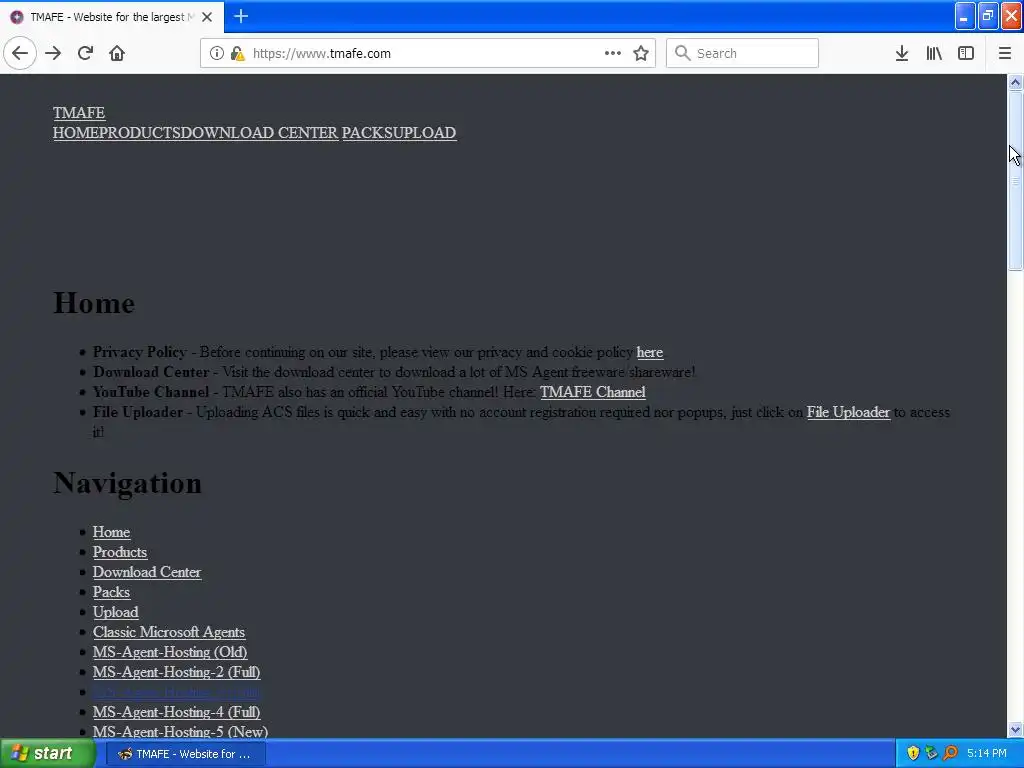Open MS-Agent-Hosting-5 (New) link

[x=180, y=731]
